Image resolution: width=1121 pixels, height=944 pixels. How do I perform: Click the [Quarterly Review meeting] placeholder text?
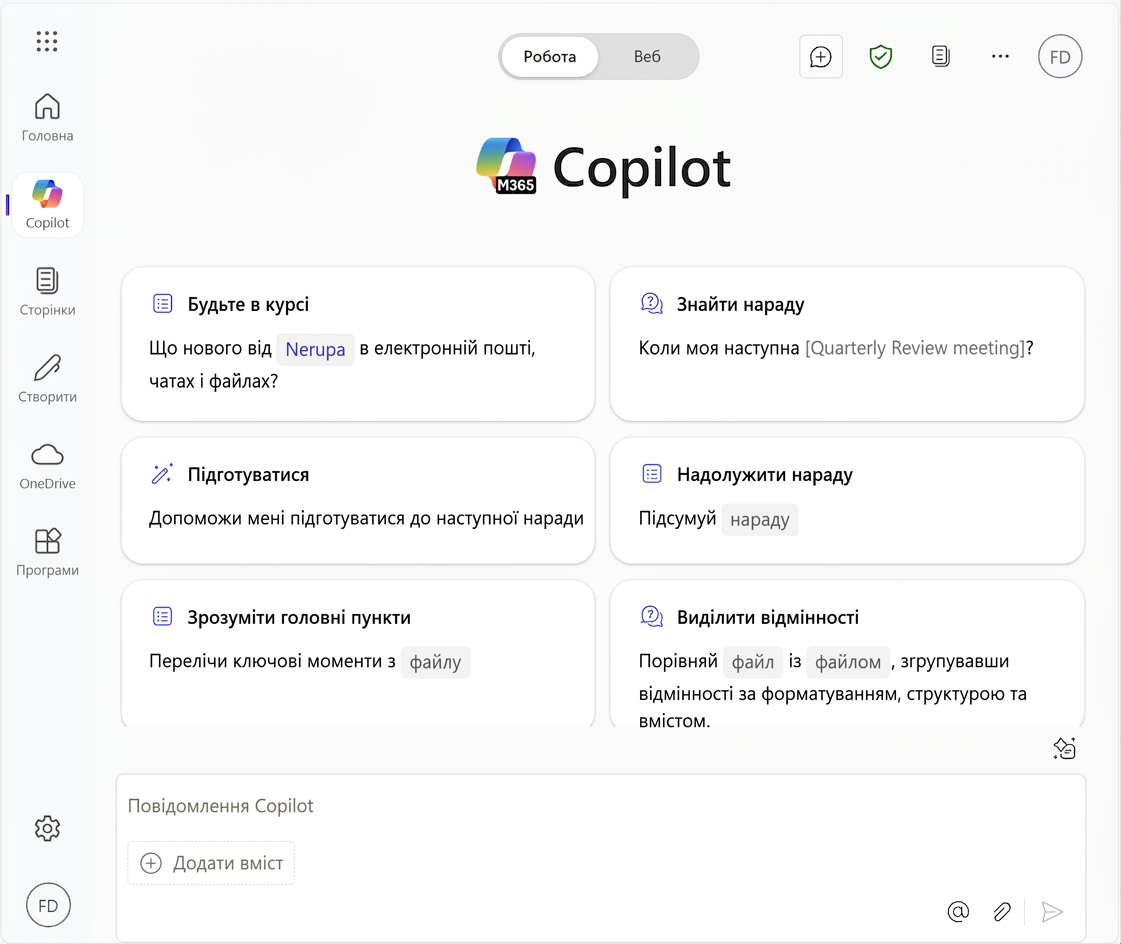tap(915, 348)
